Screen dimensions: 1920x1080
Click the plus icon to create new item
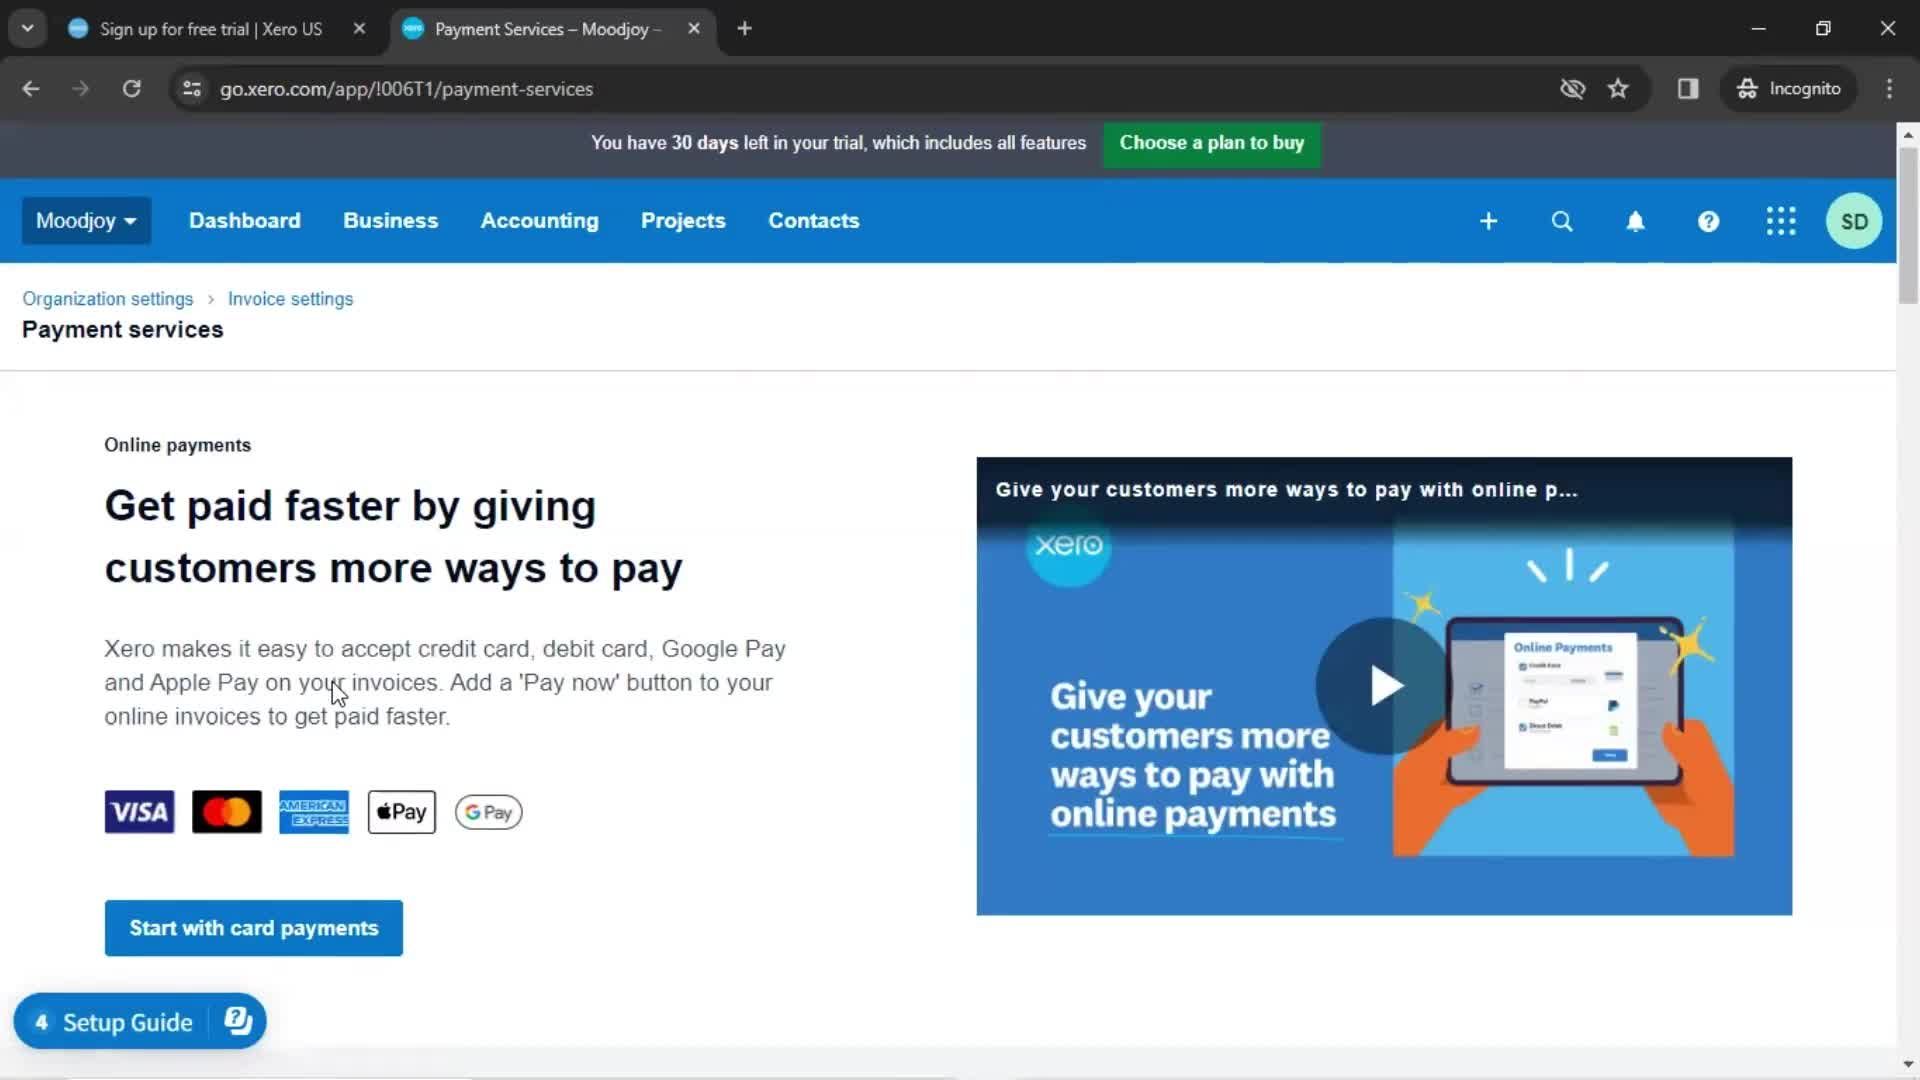pyautogui.click(x=1488, y=221)
